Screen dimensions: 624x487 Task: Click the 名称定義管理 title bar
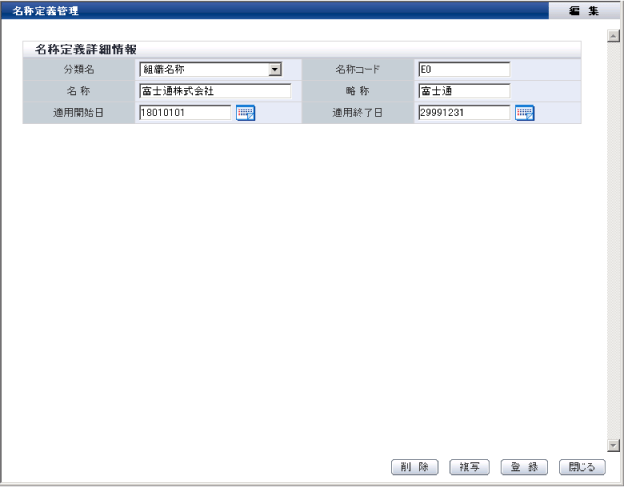coord(275,11)
